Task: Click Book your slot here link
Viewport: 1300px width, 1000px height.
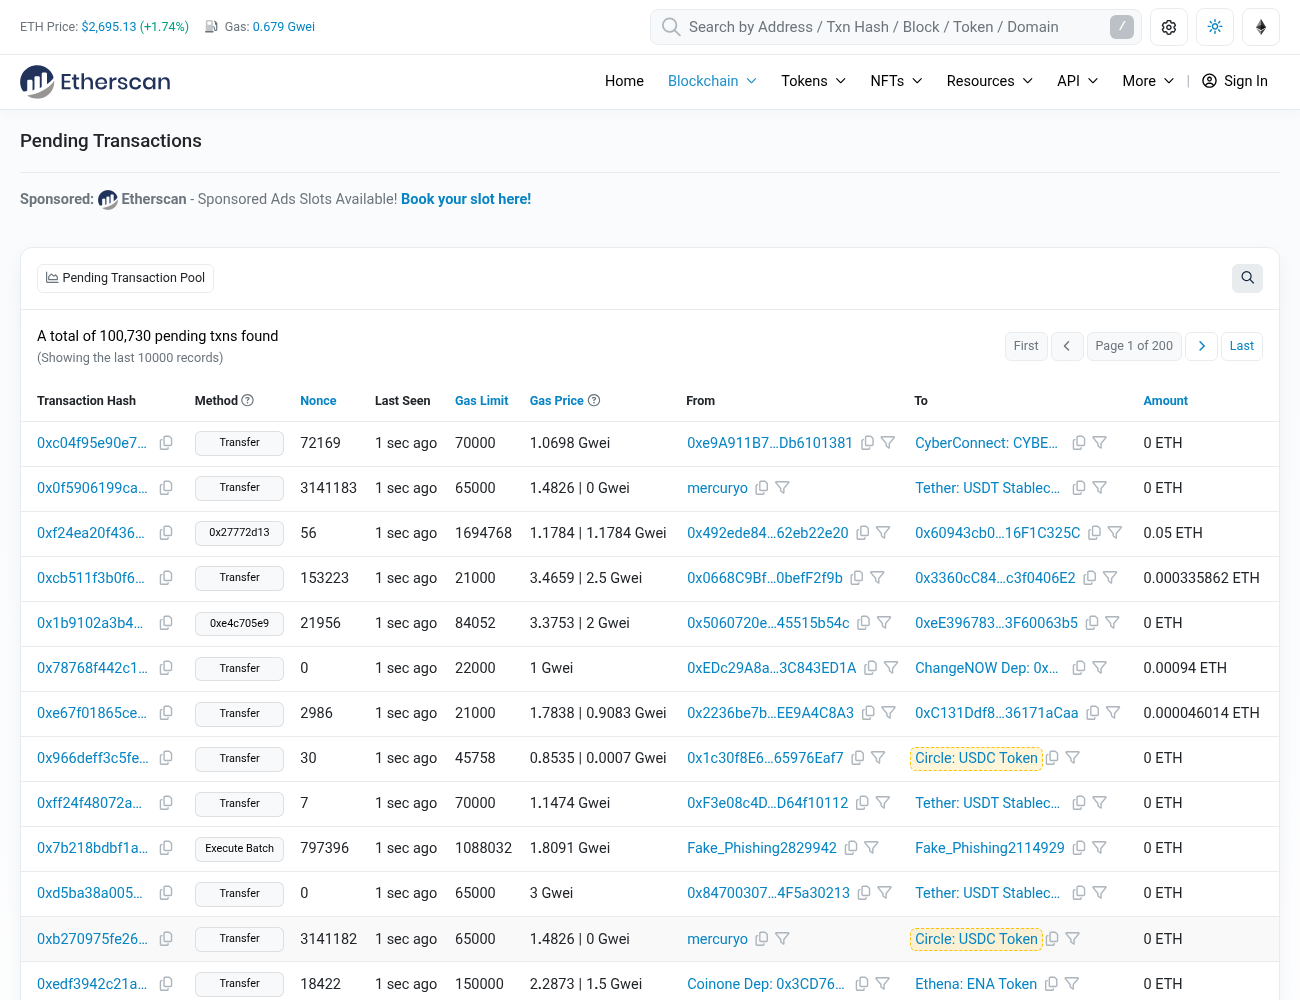Action: [466, 199]
